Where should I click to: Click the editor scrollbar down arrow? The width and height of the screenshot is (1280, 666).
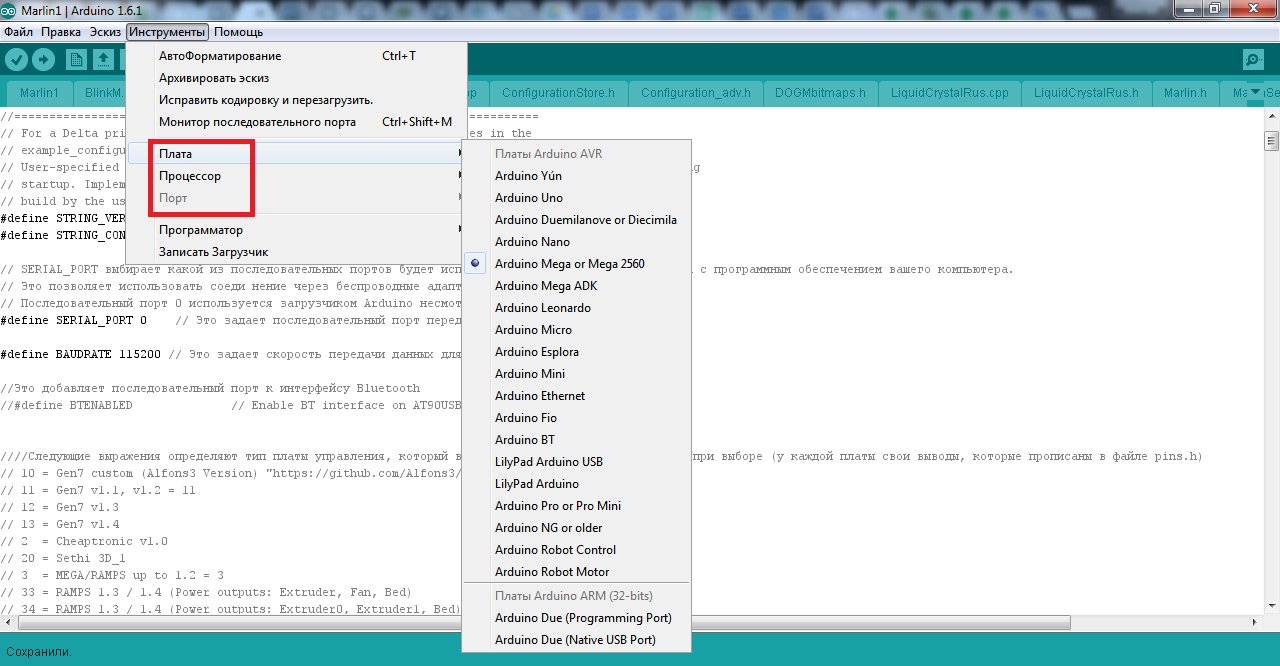coord(1271,605)
